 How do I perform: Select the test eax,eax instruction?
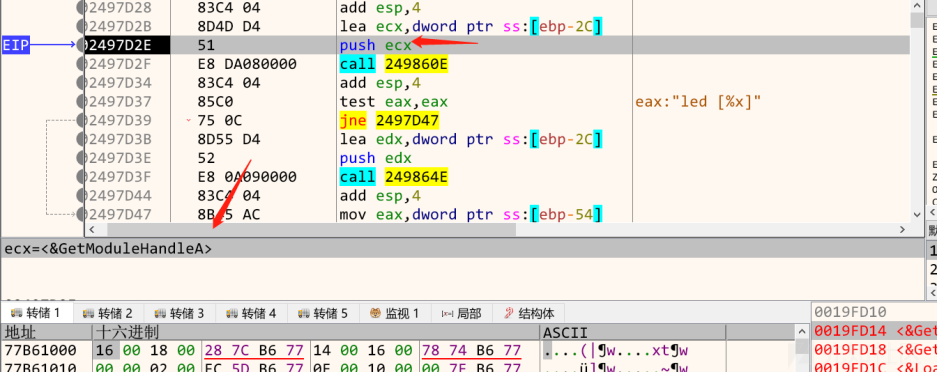click(x=393, y=102)
